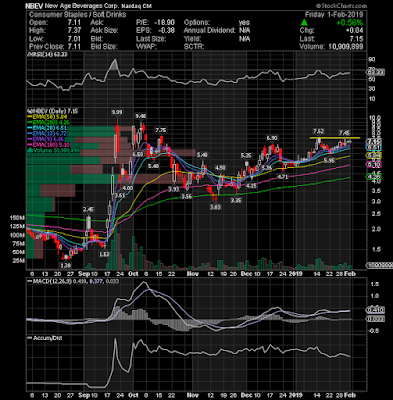
Task: Click the 9.48 peak price label
Action: (141, 116)
